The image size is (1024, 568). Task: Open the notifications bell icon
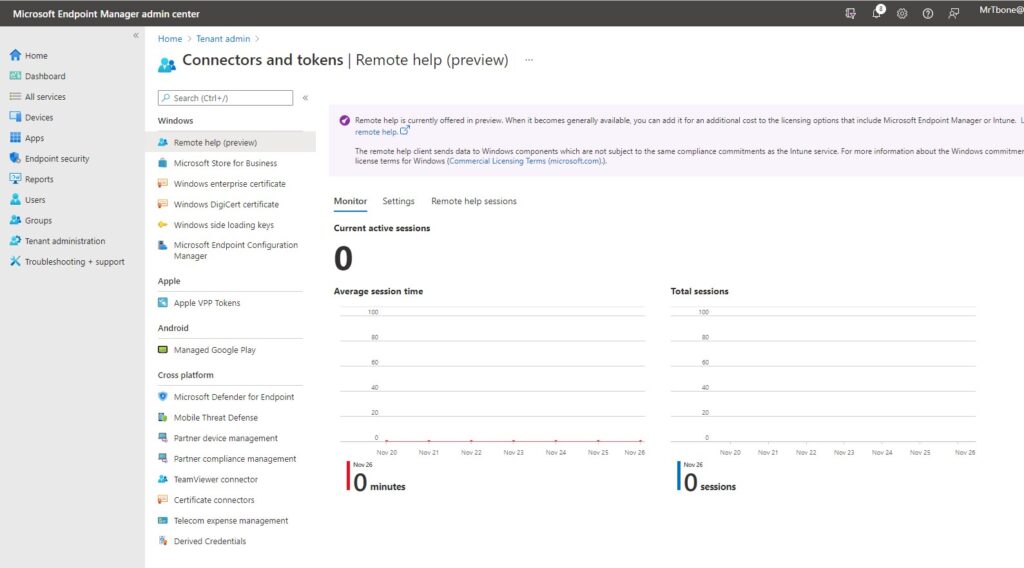point(877,12)
